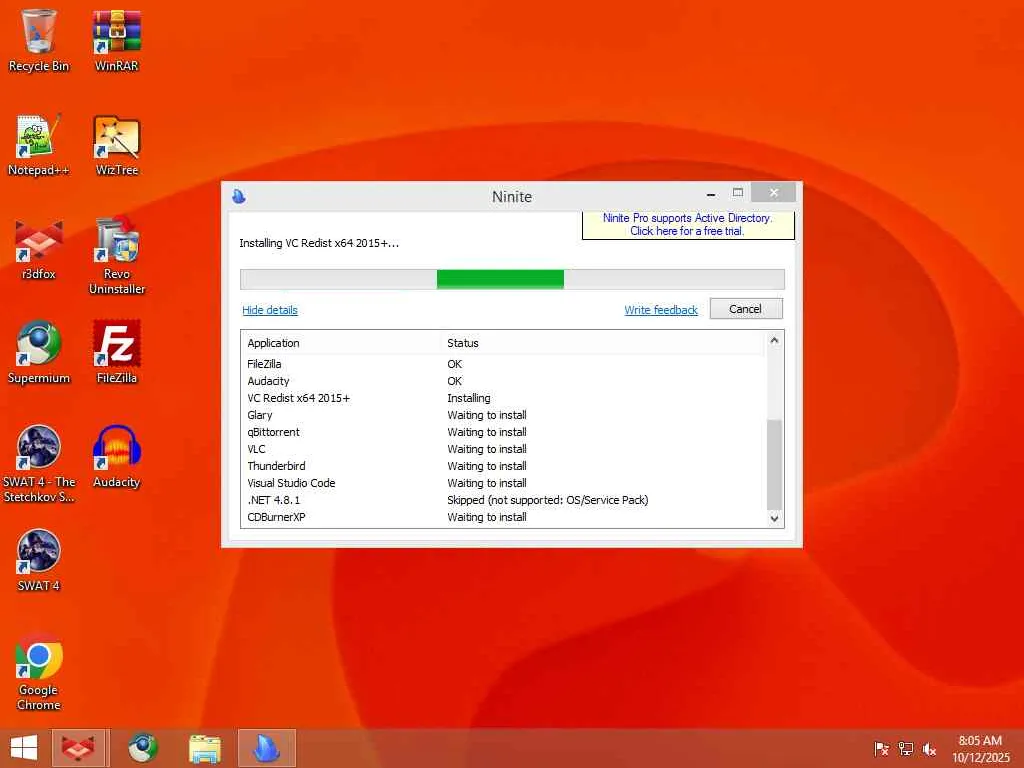Image resolution: width=1024 pixels, height=768 pixels.
Task: Select the qBittorrent row
Action: (x=503, y=432)
